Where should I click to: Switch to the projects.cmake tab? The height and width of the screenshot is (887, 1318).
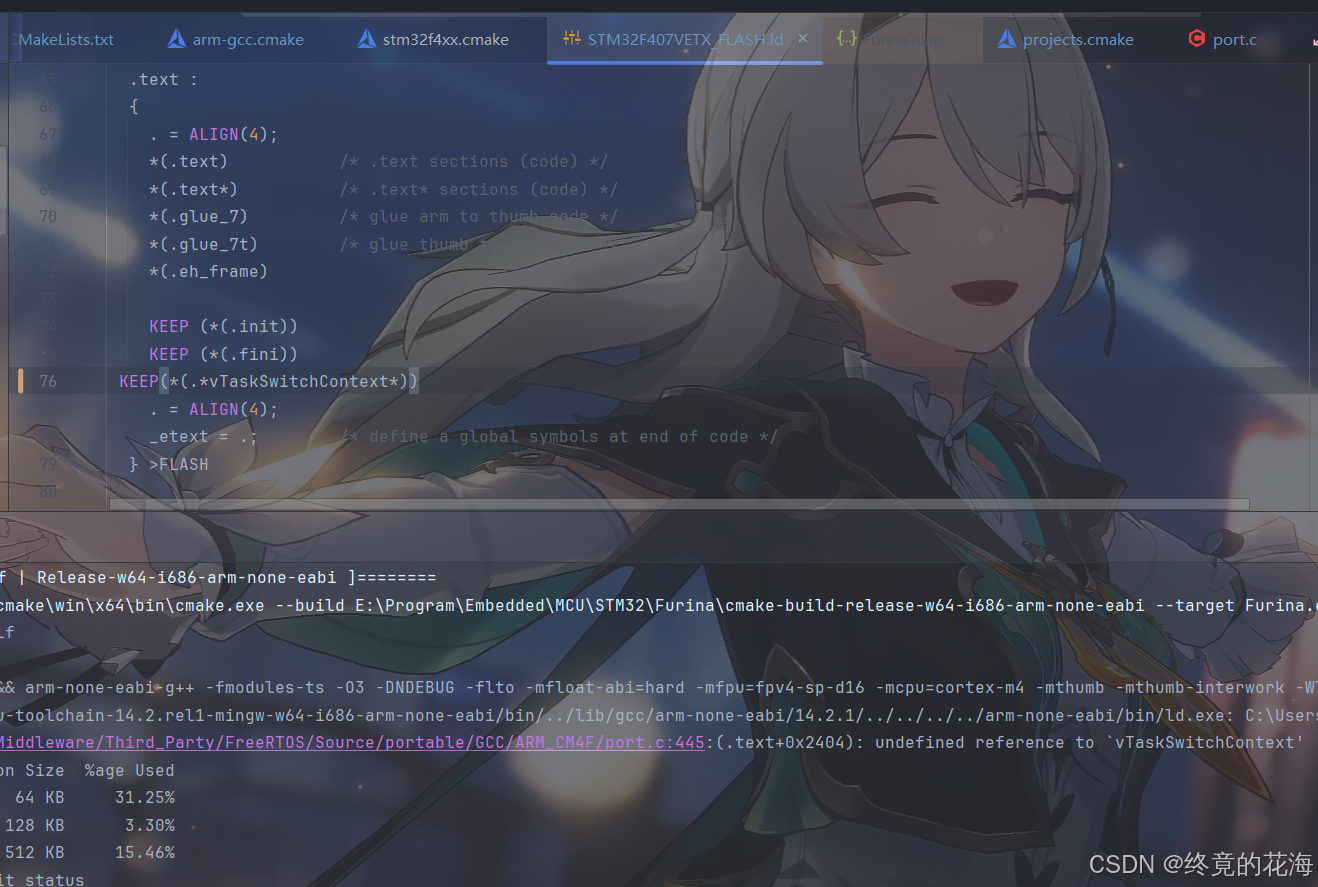click(1065, 40)
